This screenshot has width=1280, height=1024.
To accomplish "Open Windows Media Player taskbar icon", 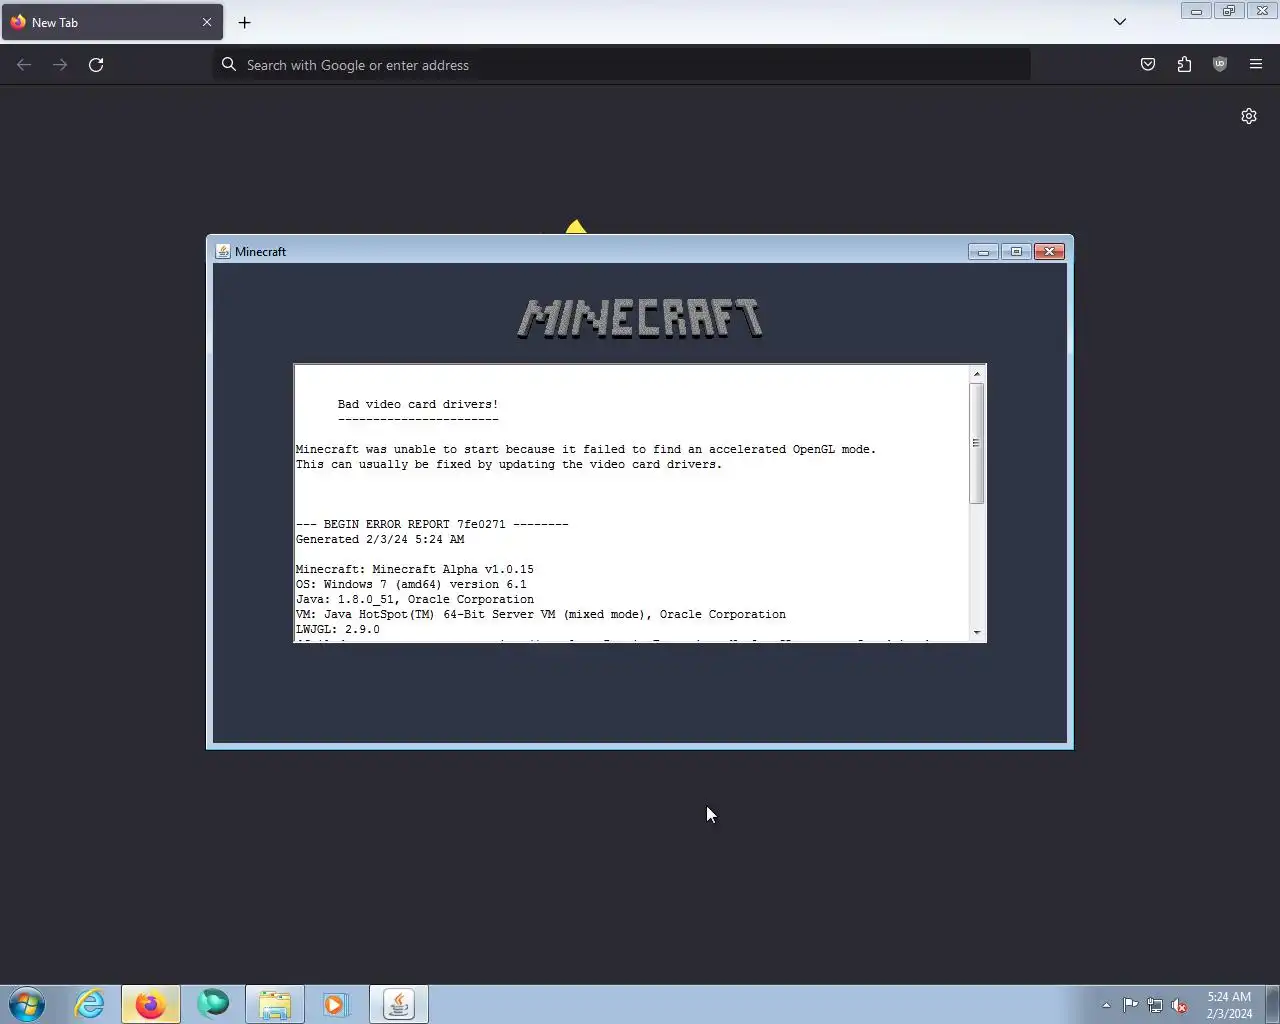I will (336, 1004).
